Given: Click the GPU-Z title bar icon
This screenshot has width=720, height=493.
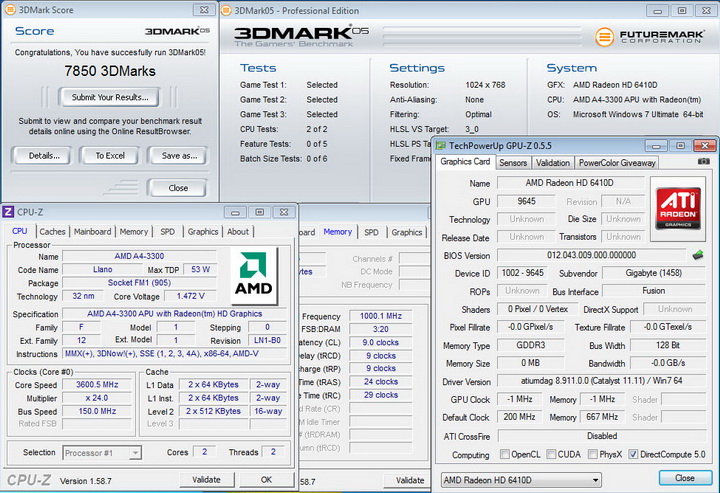Looking at the screenshot, I should pos(441,146).
